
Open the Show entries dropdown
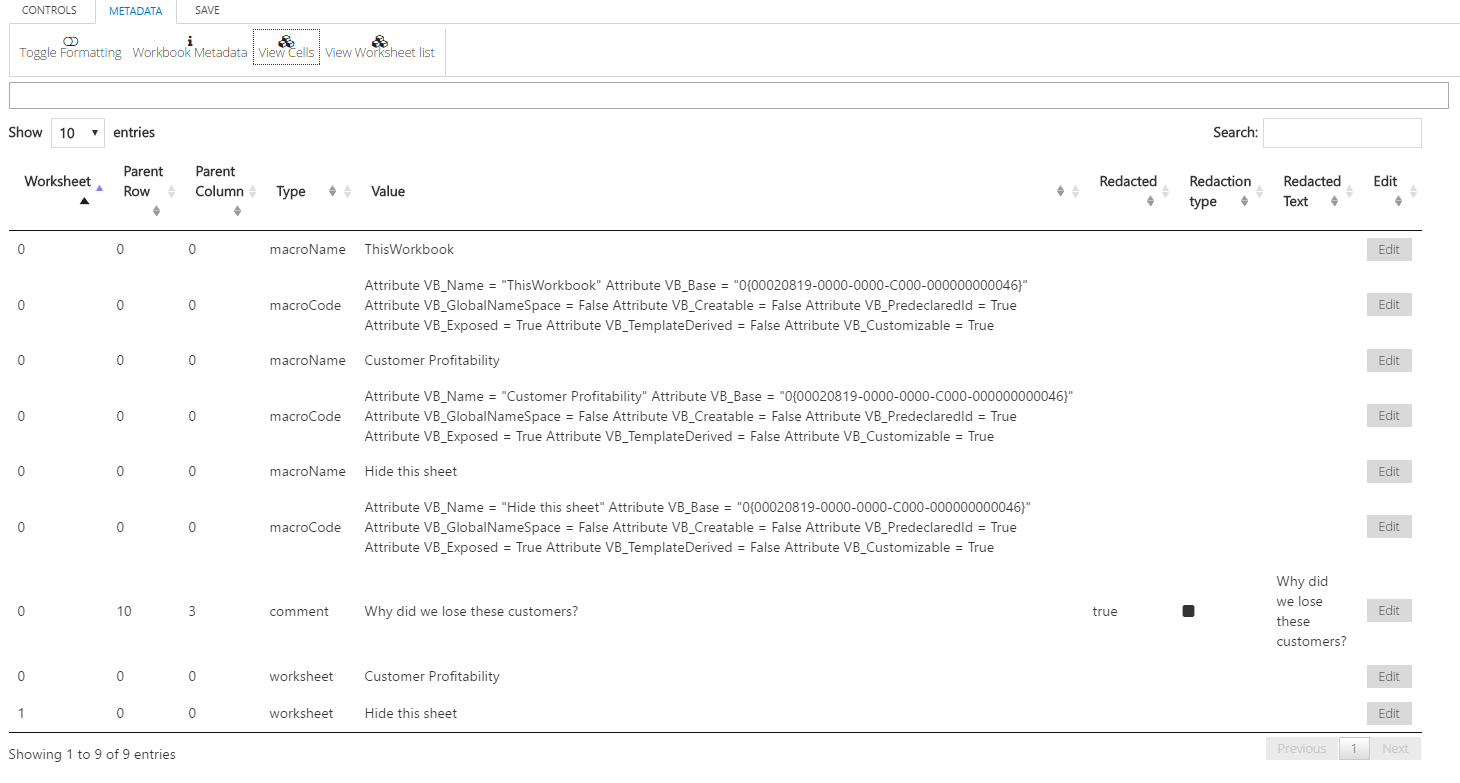pyautogui.click(x=78, y=133)
